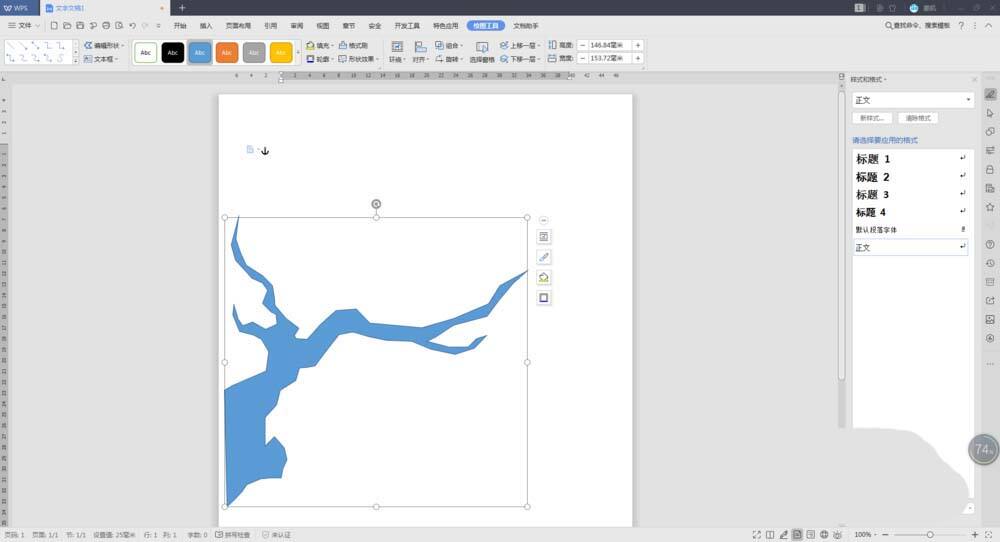
Task: Click the undo icon in the quick access toolbar
Action: coord(132,25)
